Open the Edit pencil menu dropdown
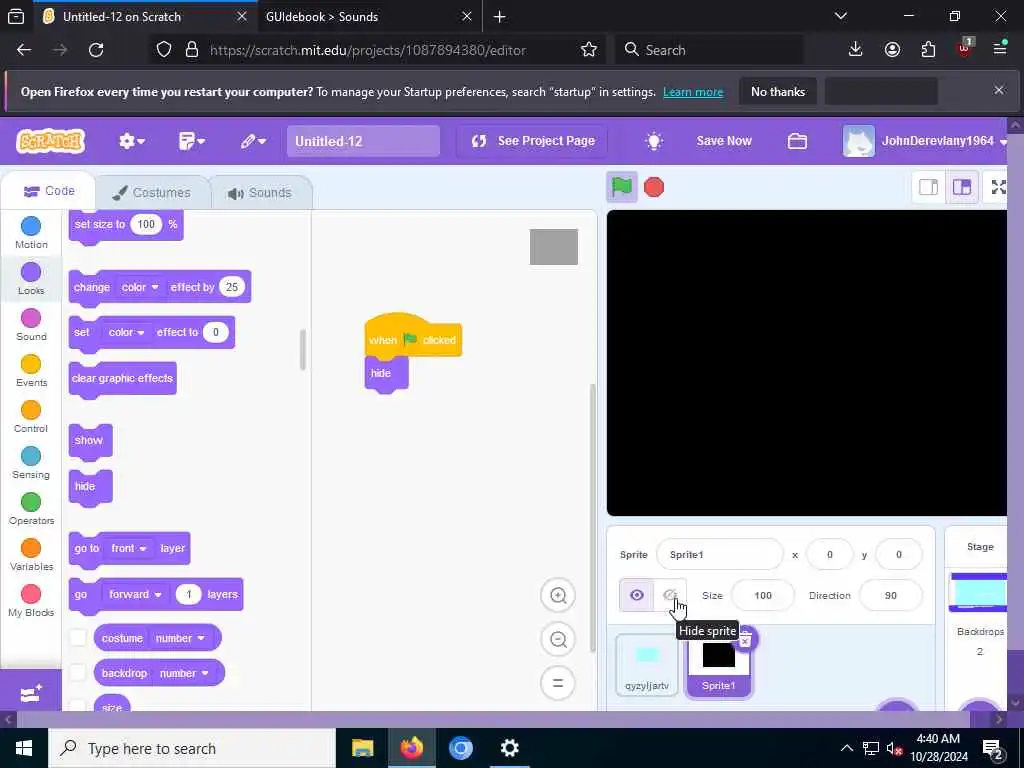Image resolution: width=1024 pixels, height=768 pixels. pyautogui.click(x=253, y=140)
